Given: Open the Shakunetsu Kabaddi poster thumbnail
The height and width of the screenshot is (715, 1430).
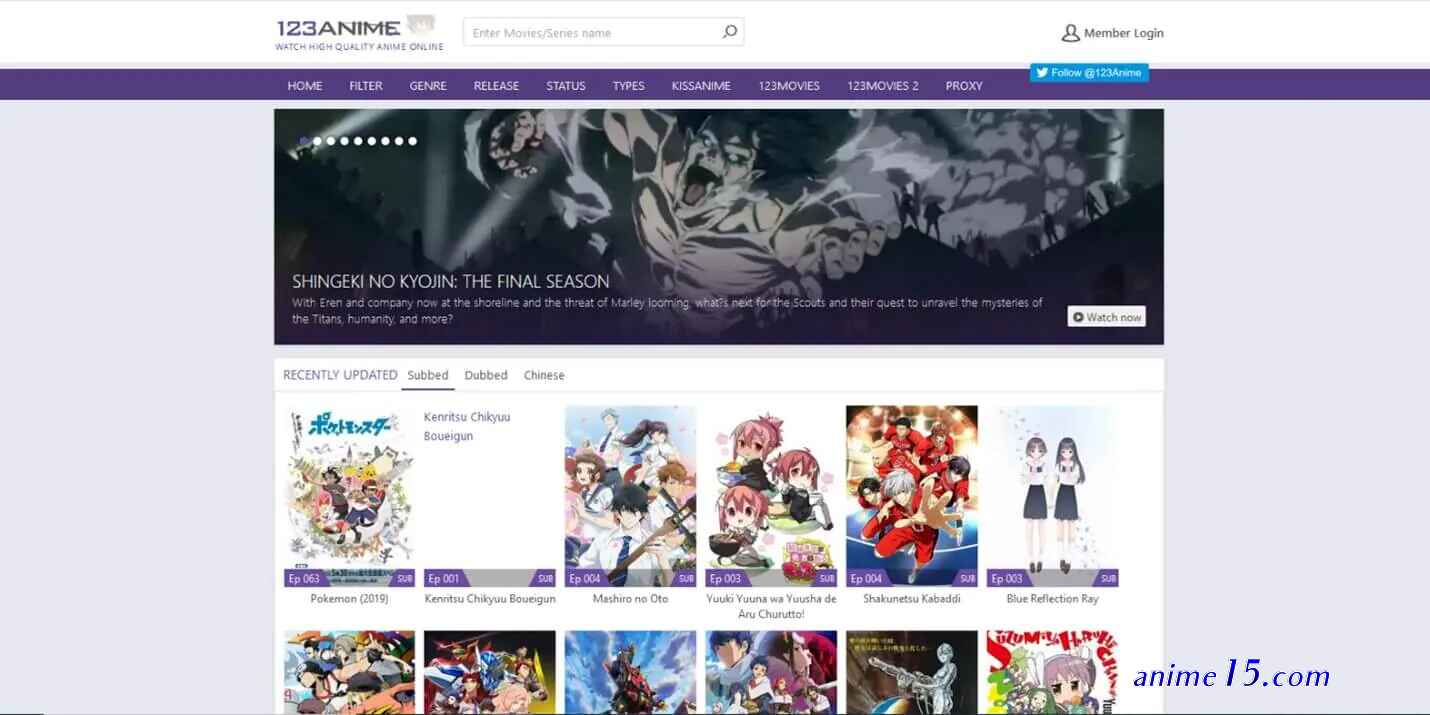Looking at the screenshot, I should pos(912,496).
